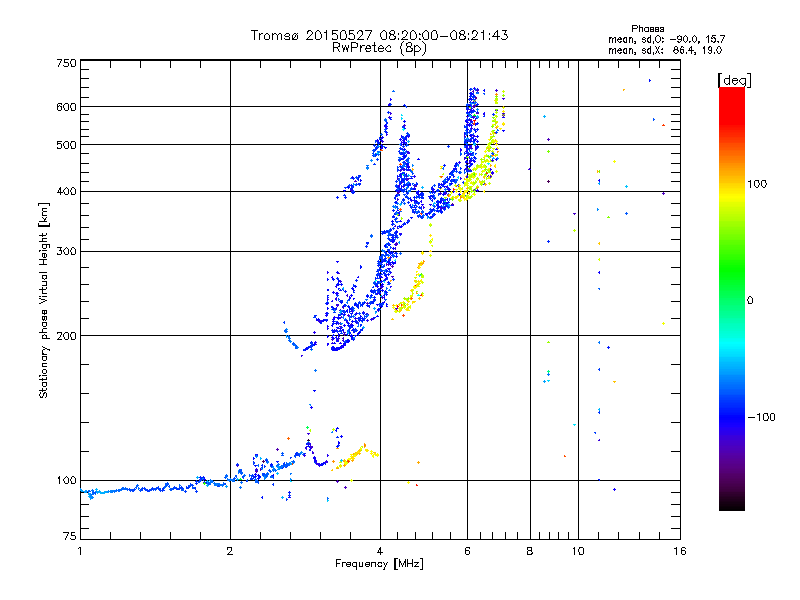The image size is (800, 600).
Task: Click the '6' frequency axis label
Action: pyautogui.click(x=467, y=551)
